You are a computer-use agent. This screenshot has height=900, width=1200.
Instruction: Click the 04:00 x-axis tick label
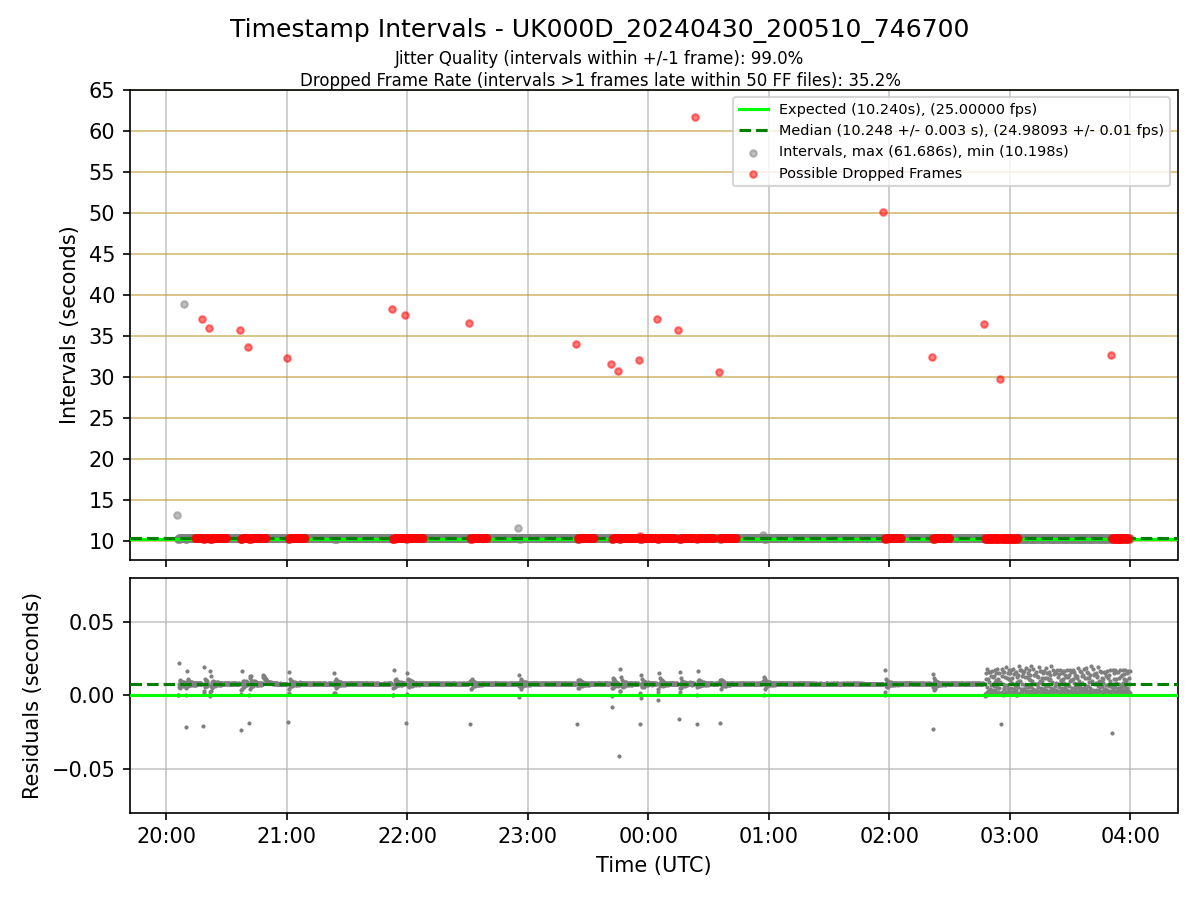(x=1130, y=836)
